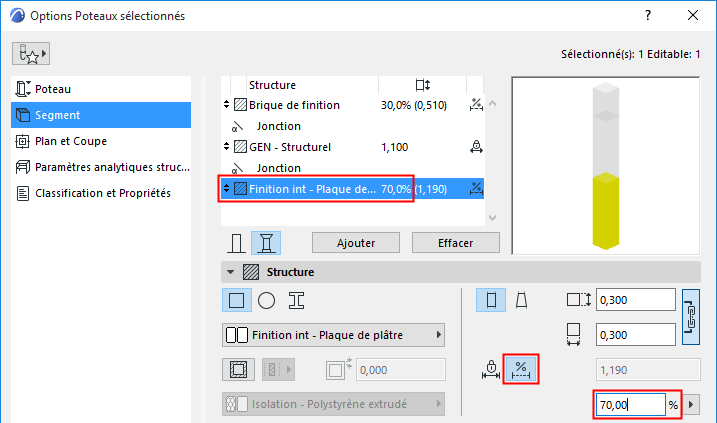Toggle the linked dimensions chain icon
717x423 pixels.
pos(690,317)
